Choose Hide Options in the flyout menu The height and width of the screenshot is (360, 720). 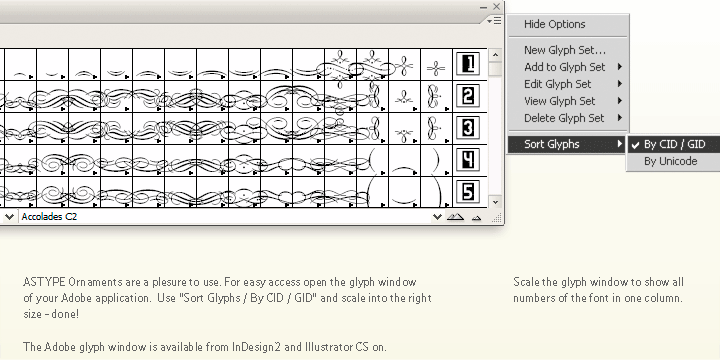tap(554, 24)
